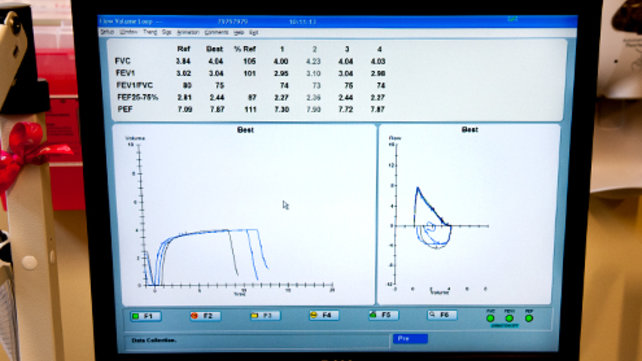Screen dimensions: 642x361
Task: Click FEV1 percent reference value 101
Action: tap(249, 73)
